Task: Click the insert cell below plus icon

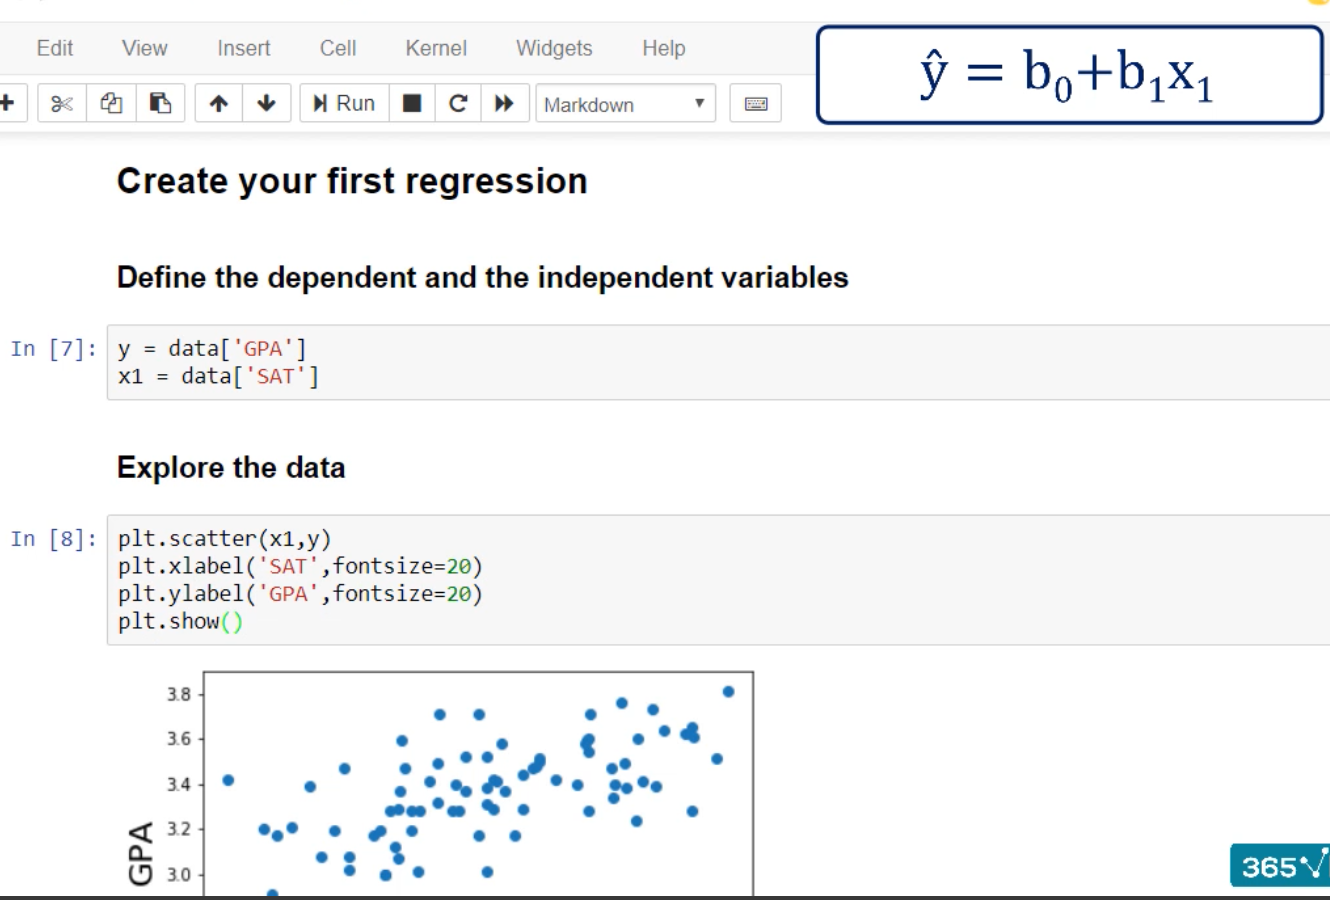Action: coord(8,104)
